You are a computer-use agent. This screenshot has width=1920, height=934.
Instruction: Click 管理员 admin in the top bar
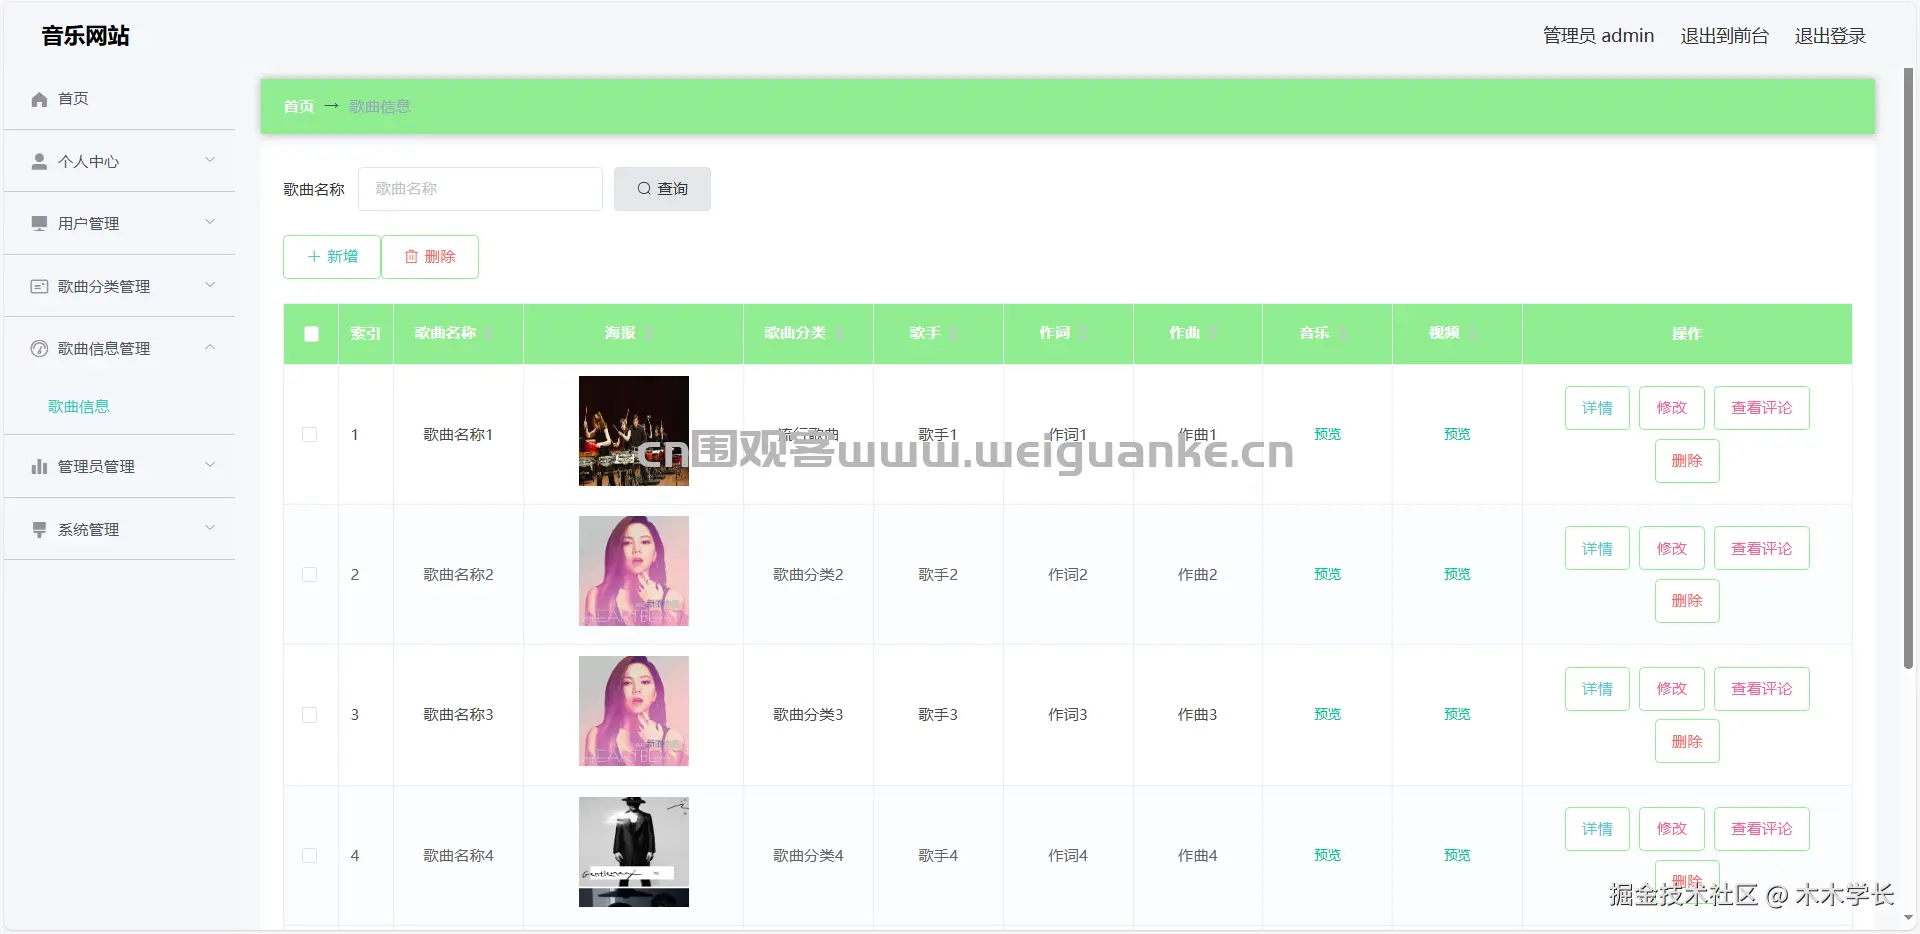pos(1598,36)
